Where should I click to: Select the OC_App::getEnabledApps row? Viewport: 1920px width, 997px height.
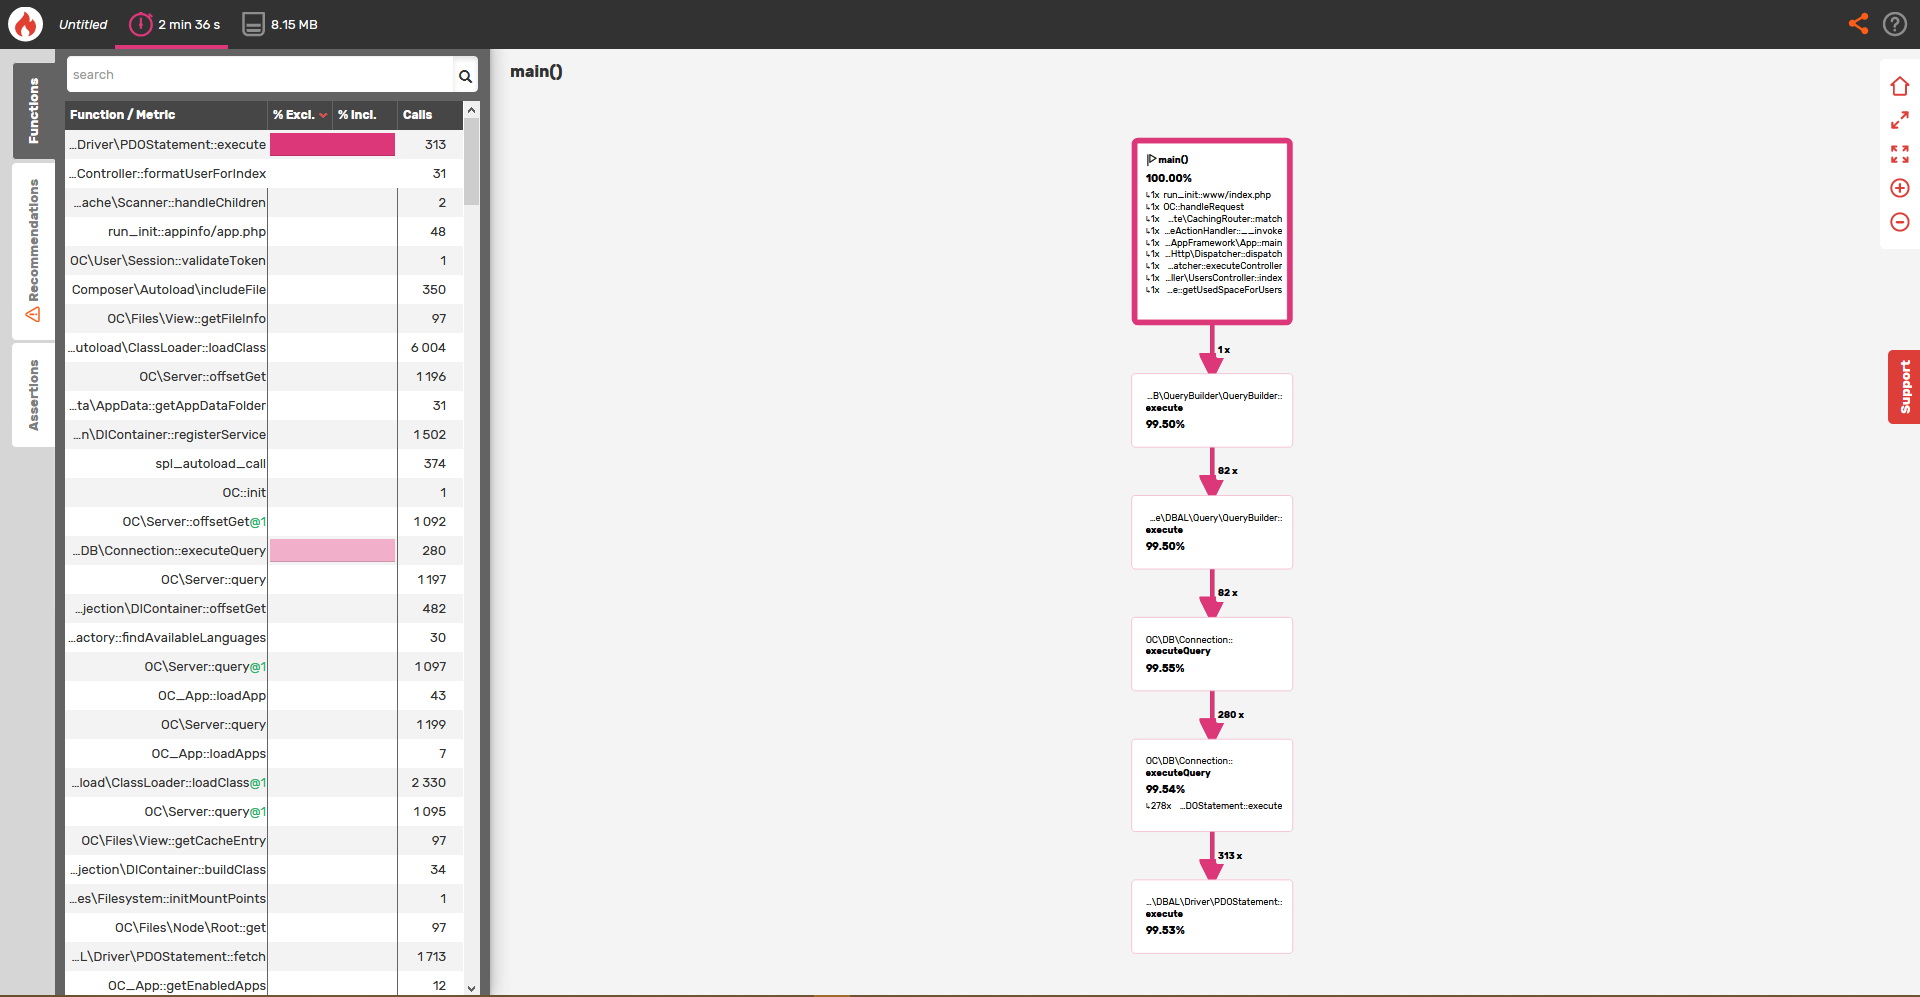coord(264,986)
